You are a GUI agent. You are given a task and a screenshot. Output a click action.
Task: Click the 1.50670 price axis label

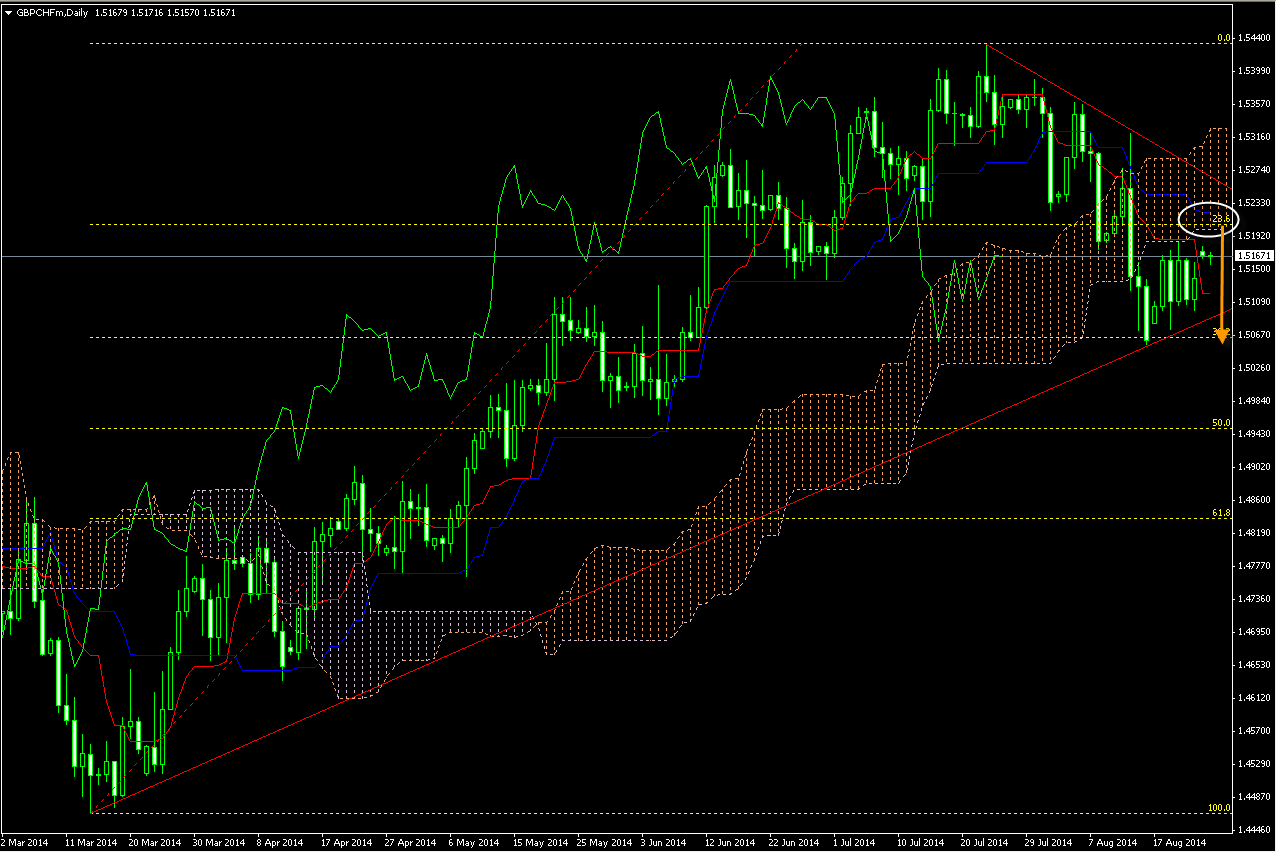point(1254,335)
